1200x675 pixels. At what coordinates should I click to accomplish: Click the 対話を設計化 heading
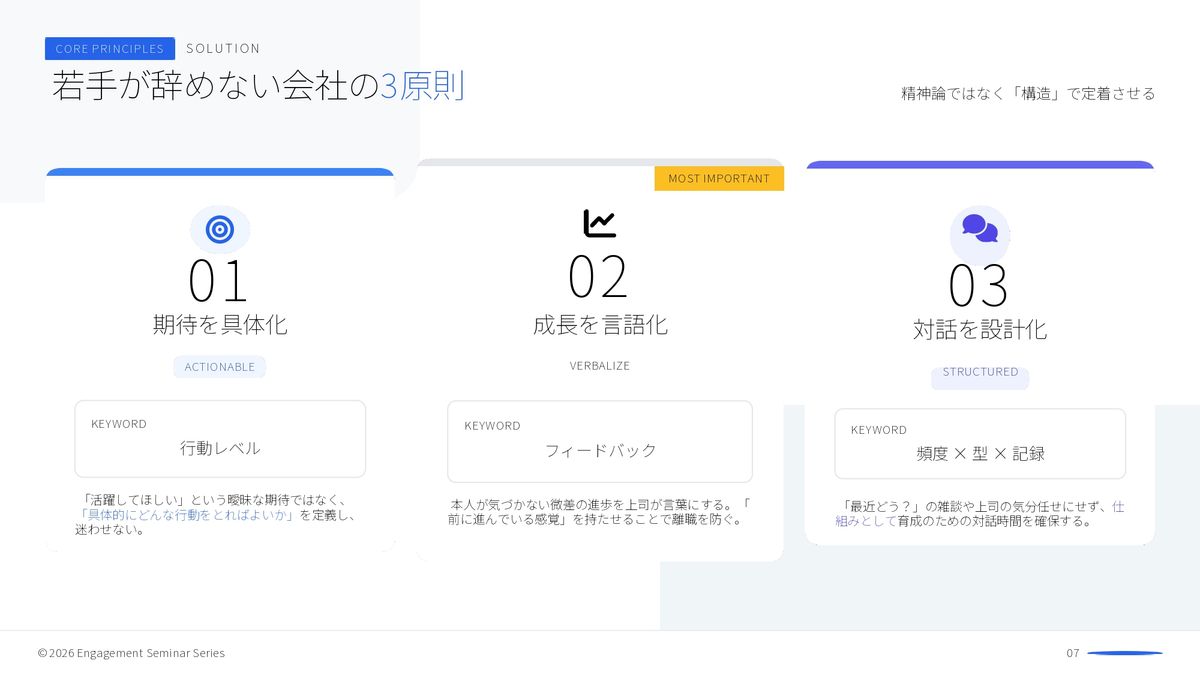[x=980, y=330]
